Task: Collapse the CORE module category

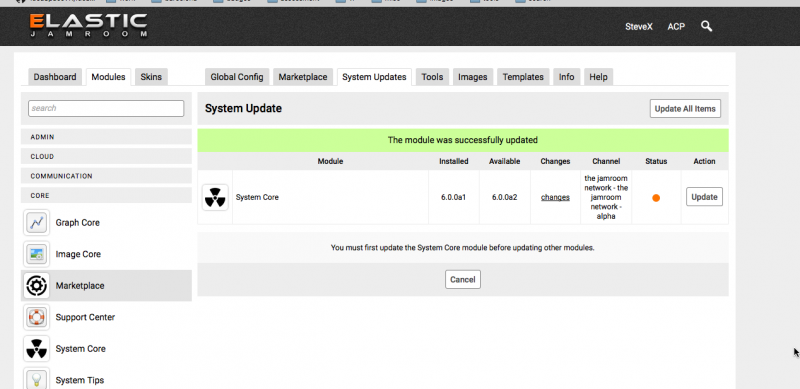Action: pos(106,196)
